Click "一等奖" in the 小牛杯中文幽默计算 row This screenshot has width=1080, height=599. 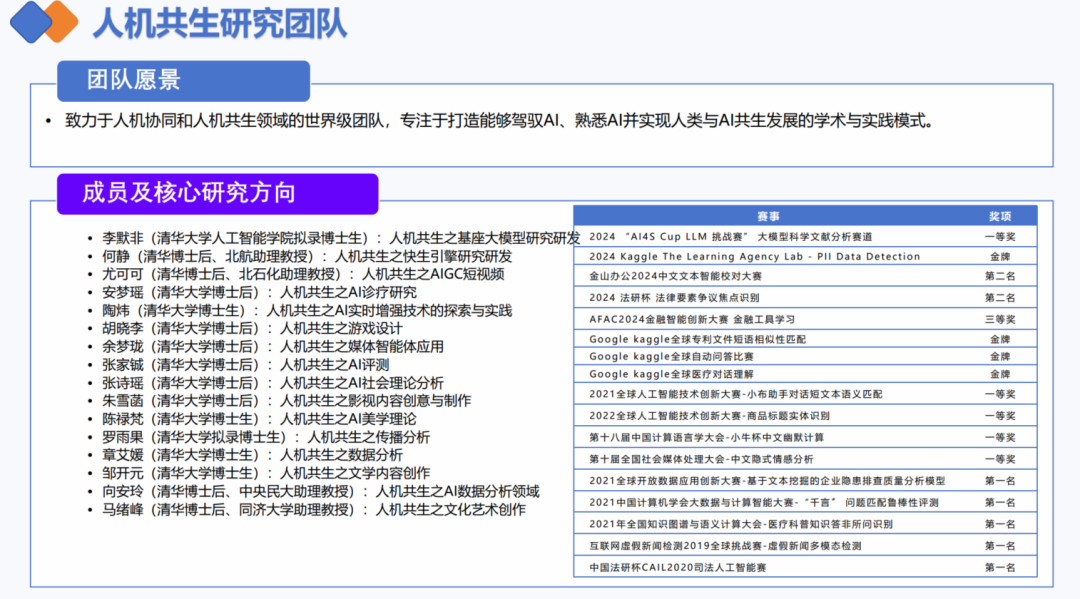(x=1000, y=438)
